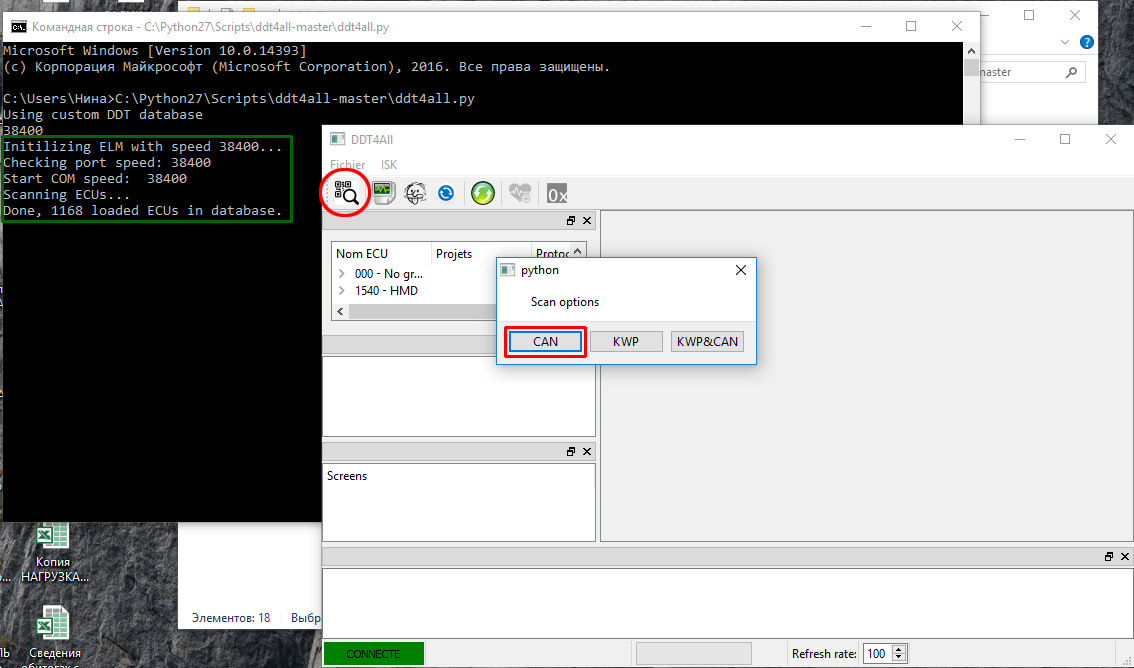The width and height of the screenshot is (1134, 668).
Task: Click the green circular refresh icon
Action: 482,193
